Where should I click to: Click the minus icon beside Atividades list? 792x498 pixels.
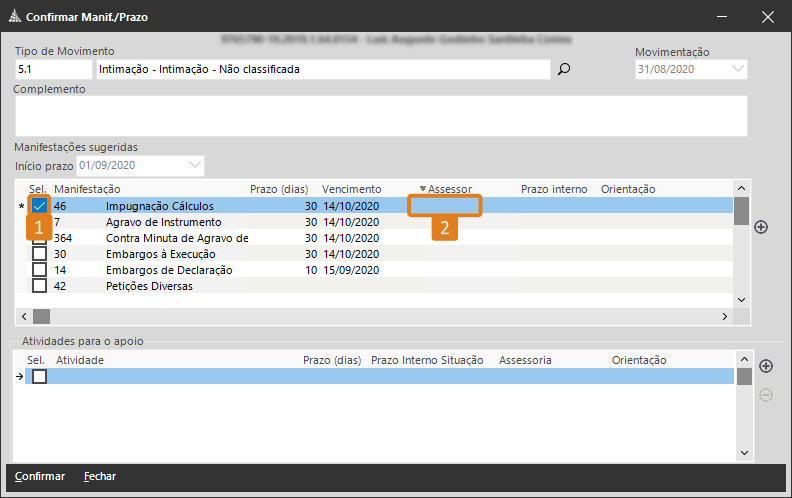point(767,395)
